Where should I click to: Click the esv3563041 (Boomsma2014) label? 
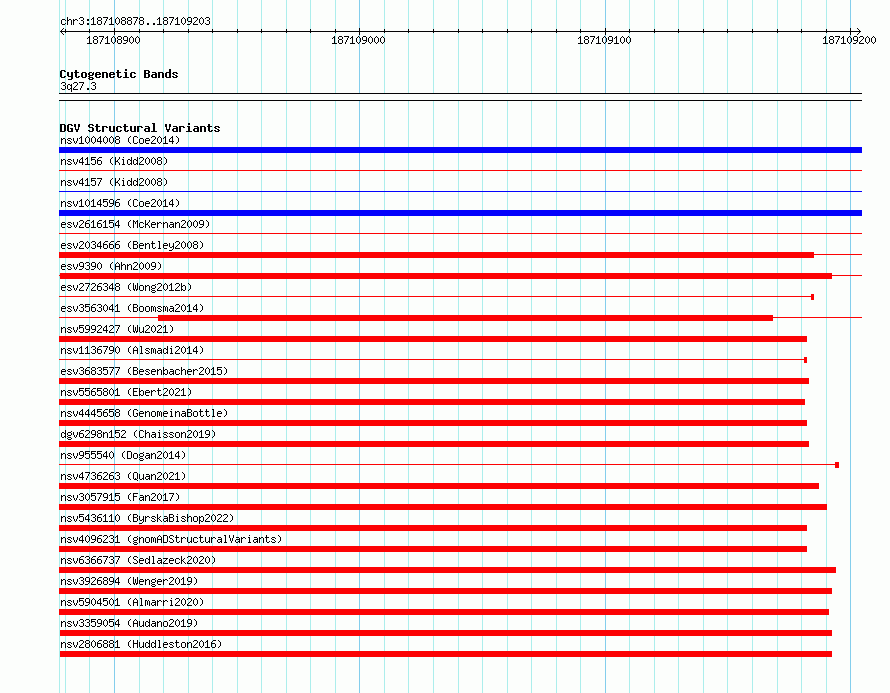[132, 308]
